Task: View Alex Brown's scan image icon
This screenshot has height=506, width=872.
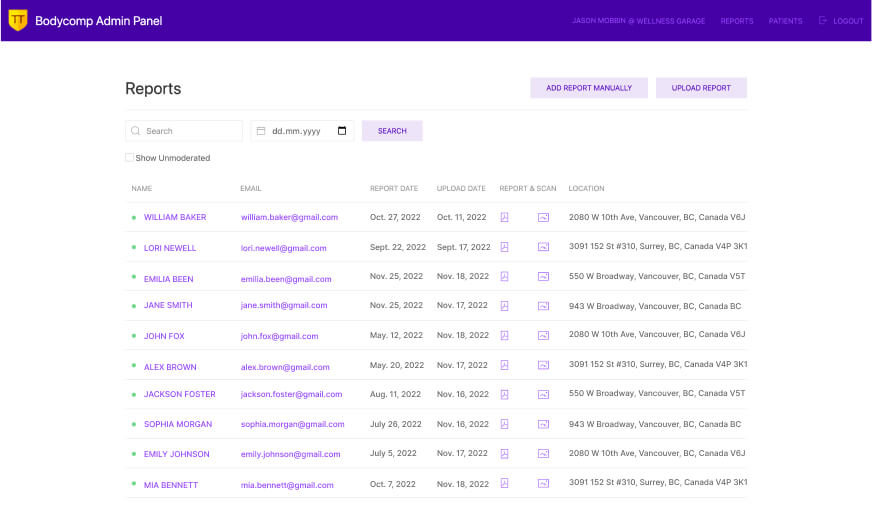Action: coord(543,366)
